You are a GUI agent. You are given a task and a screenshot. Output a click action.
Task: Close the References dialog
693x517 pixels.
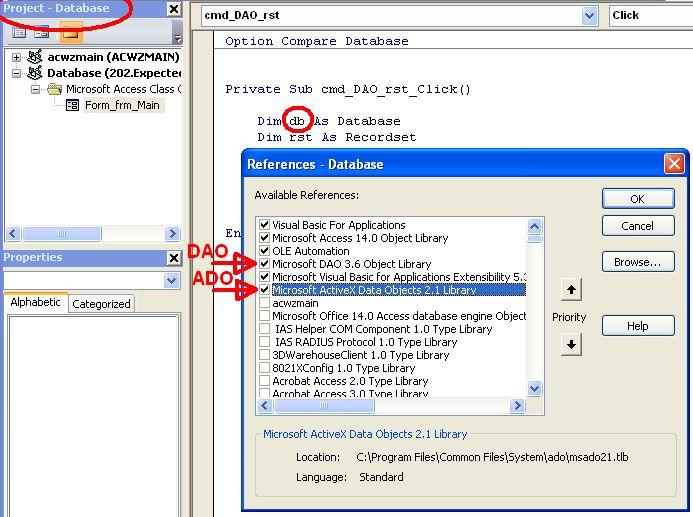click(x=674, y=164)
